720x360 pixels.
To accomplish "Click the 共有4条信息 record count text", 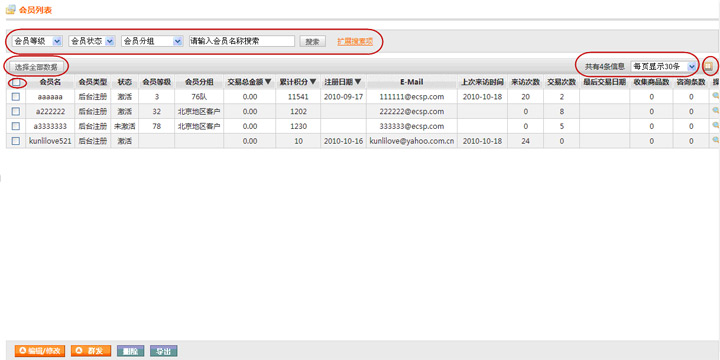I will pyautogui.click(x=605, y=67).
